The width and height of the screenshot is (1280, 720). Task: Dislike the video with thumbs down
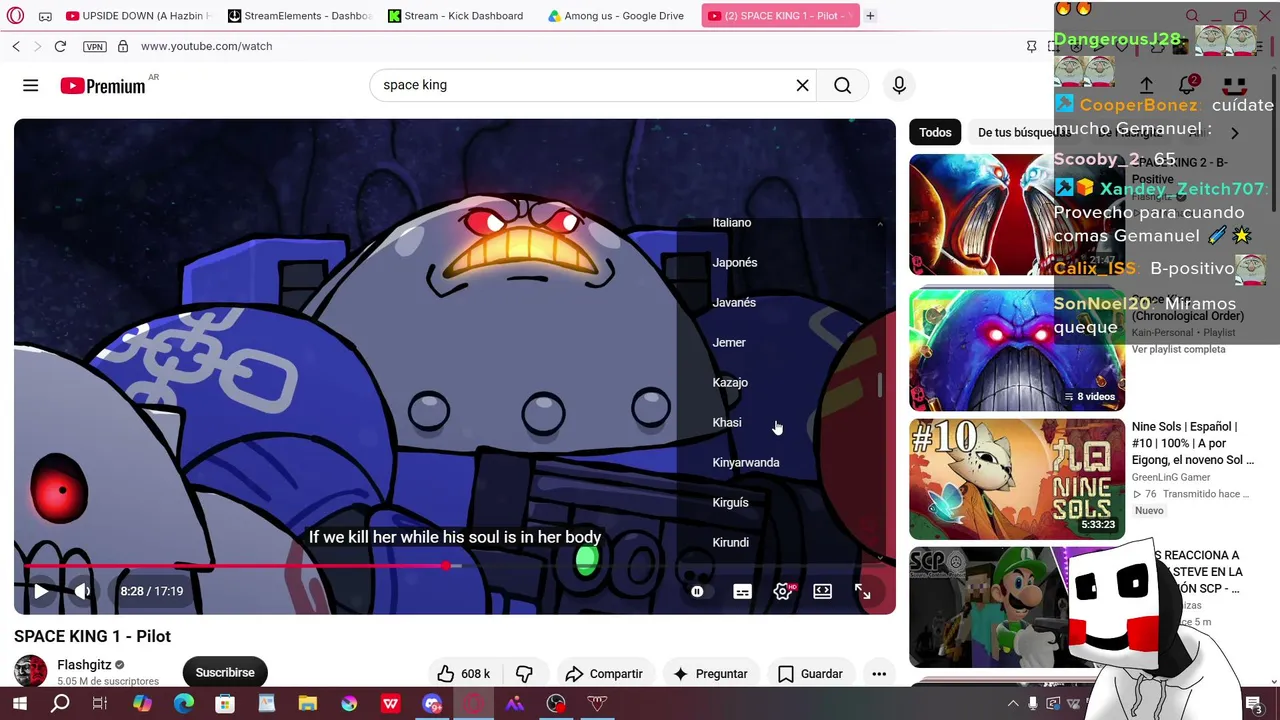pyautogui.click(x=524, y=674)
